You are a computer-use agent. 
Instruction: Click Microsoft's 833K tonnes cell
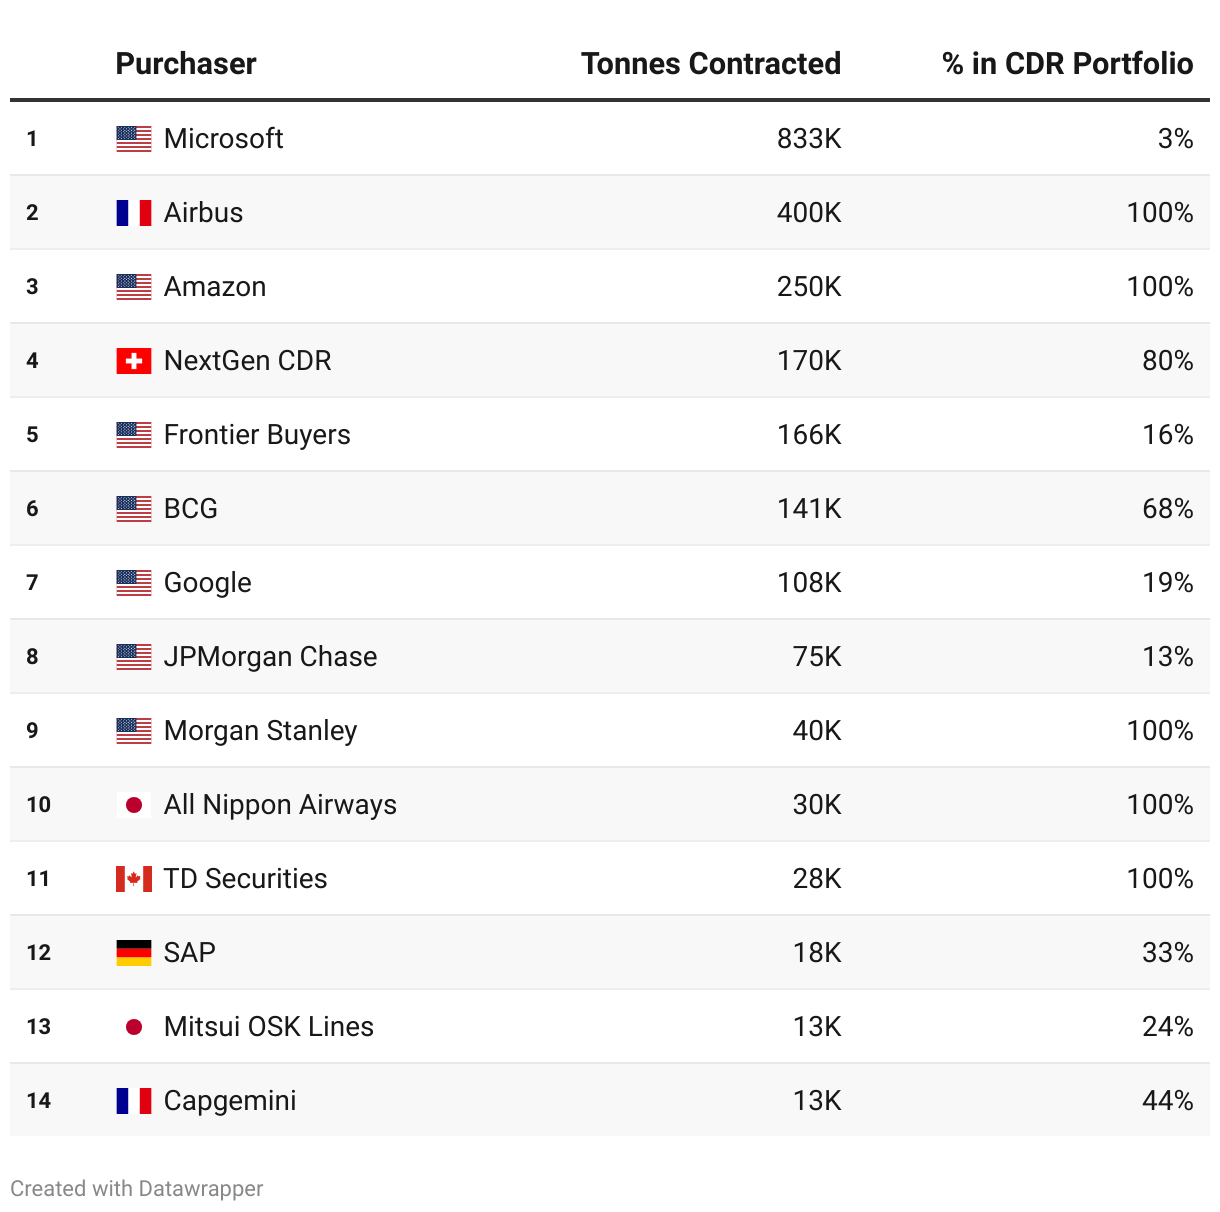[x=809, y=139]
